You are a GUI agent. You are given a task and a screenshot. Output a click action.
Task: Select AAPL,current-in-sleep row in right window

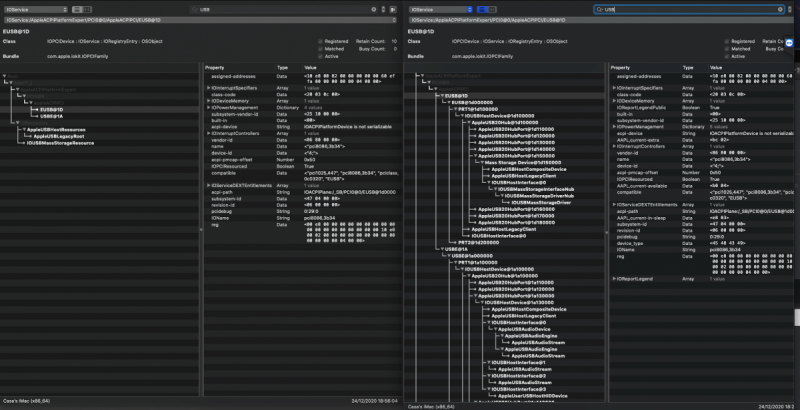pos(702,218)
